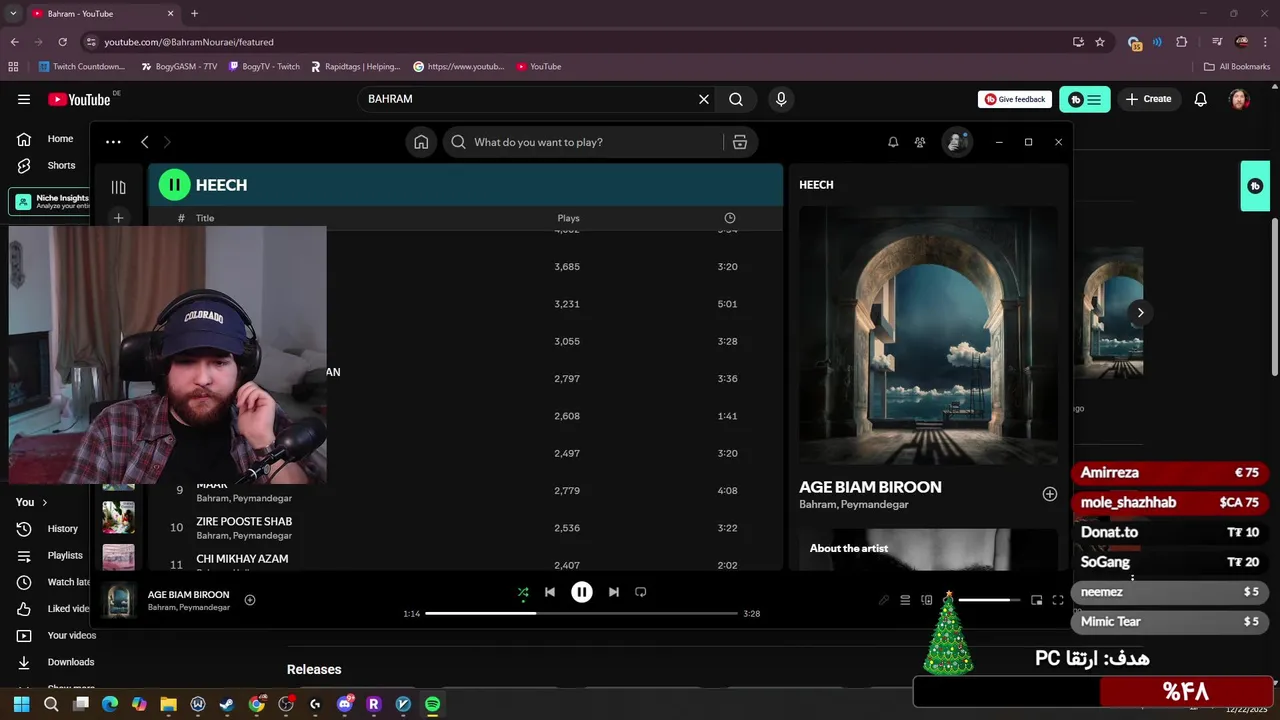Skip to previous track in Spotify
This screenshot has width=1280, height=720.
click(549, 592)
